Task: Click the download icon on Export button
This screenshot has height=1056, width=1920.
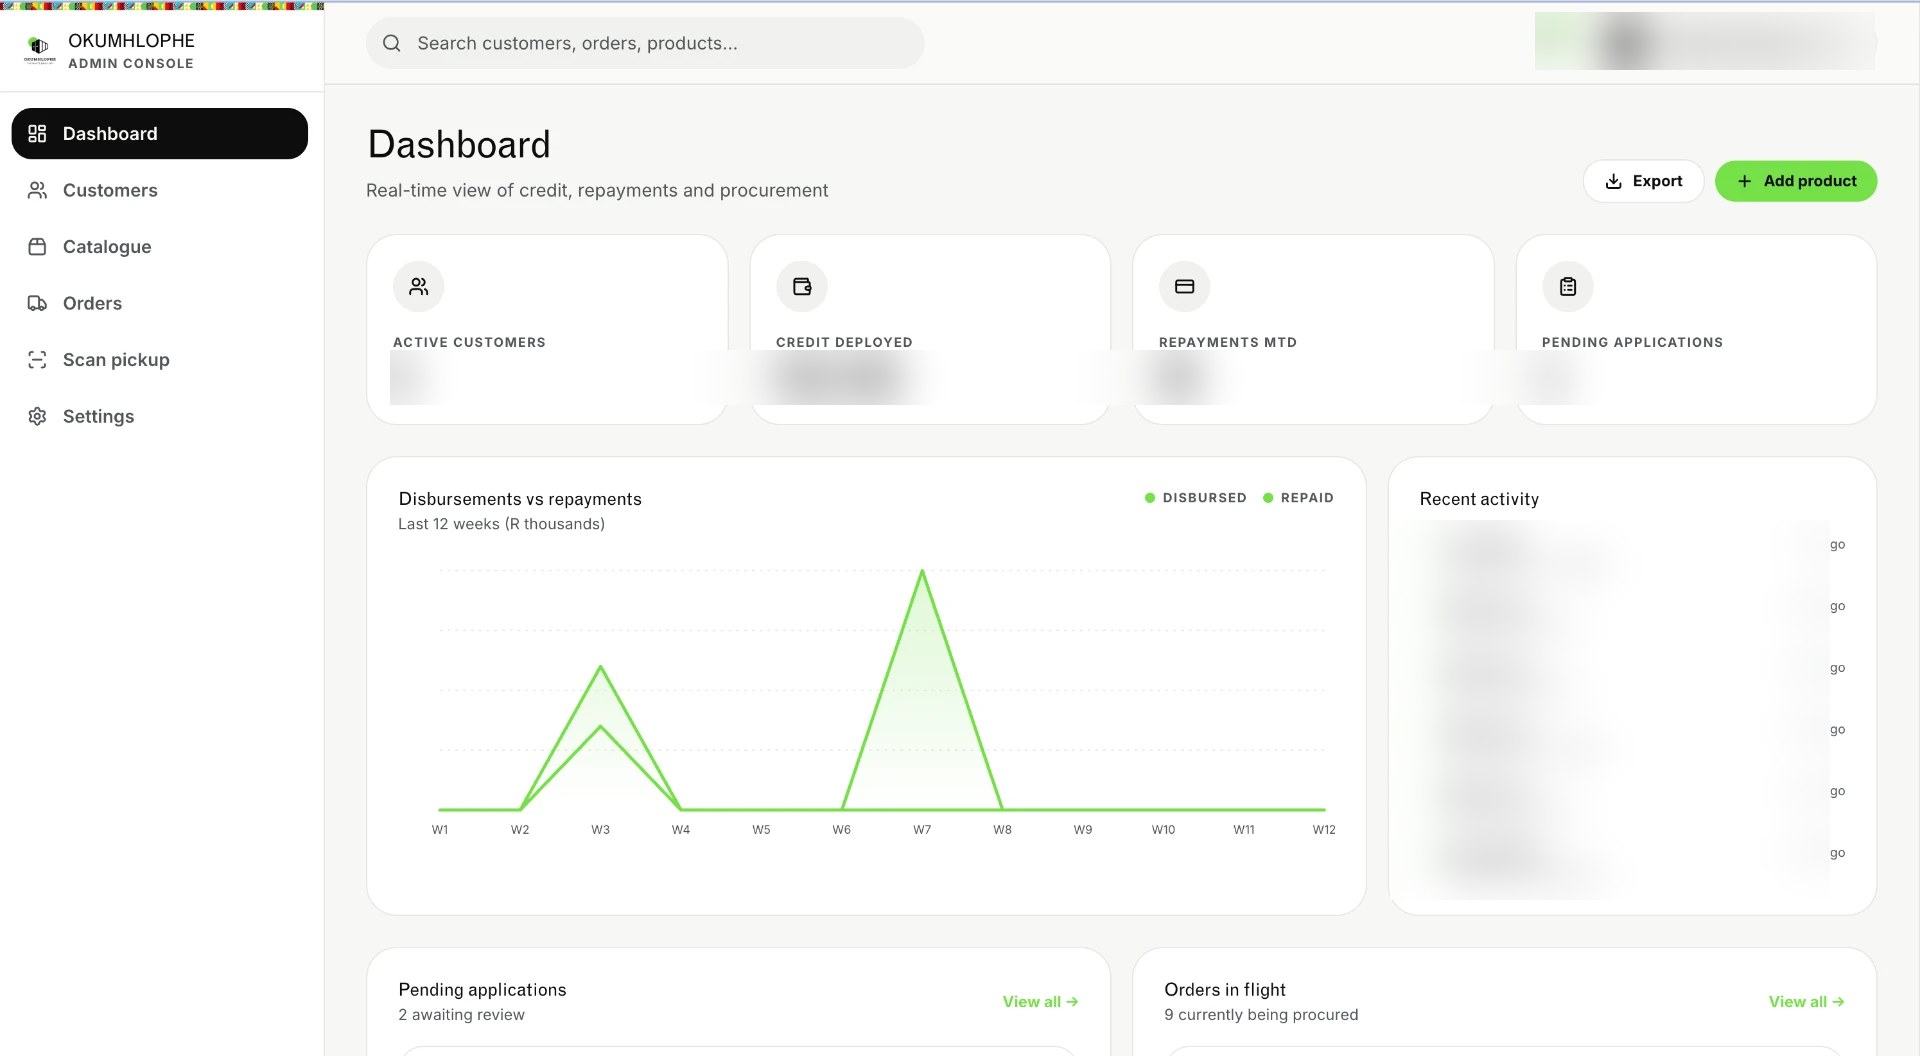Action: click(1613, 181)
